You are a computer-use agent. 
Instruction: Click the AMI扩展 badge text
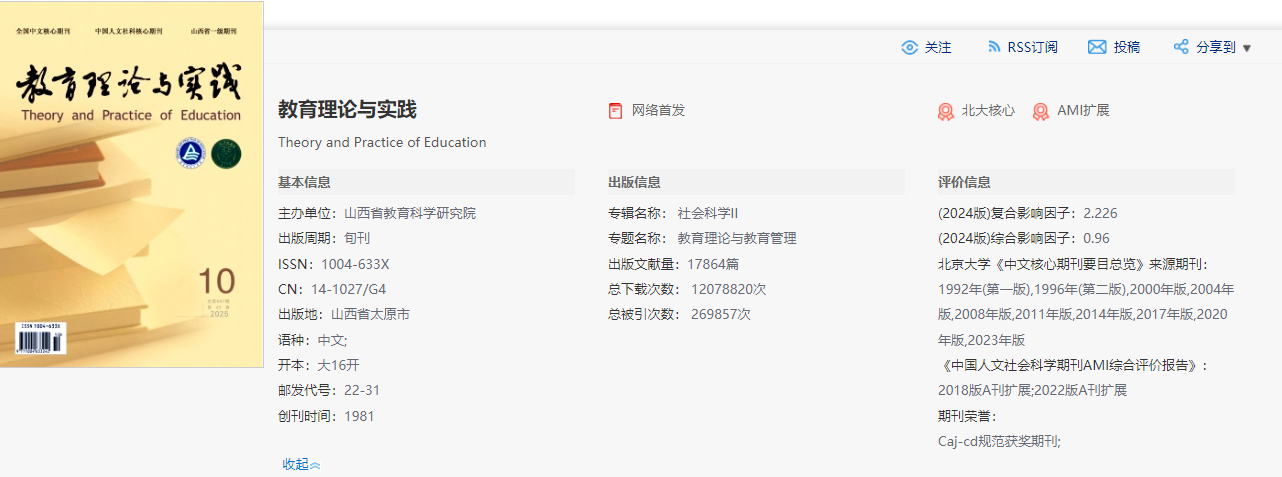1084,110
